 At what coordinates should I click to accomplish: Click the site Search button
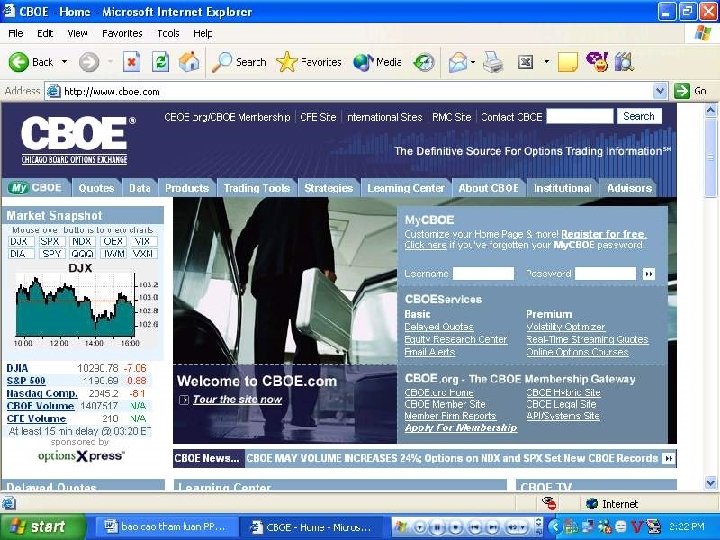coord(639,116)
